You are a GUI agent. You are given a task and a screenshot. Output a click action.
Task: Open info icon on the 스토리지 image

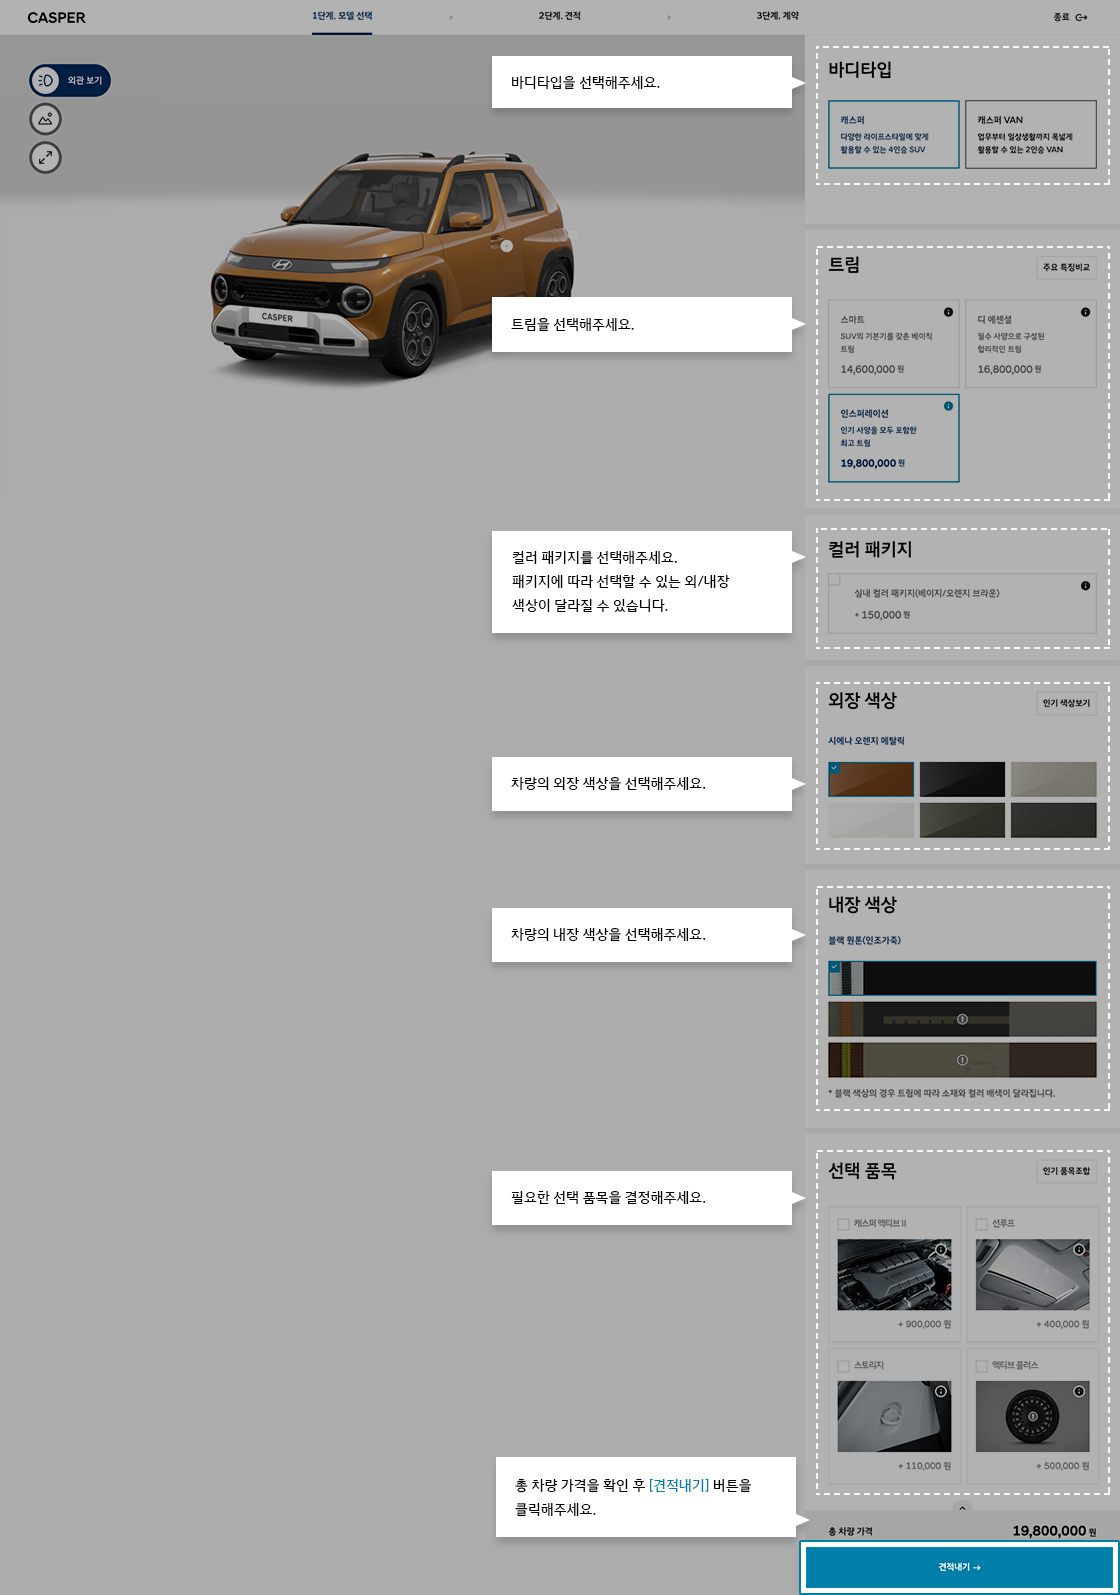(x=941, y=1391)
